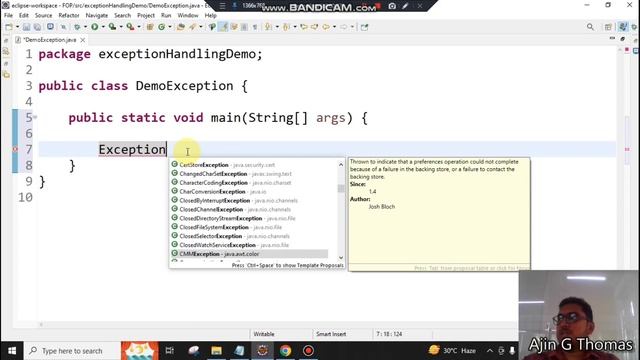The width and height of the screenshot is (640, 360).
Task: Click the Pin Editor toolbar icon
Action: click(x=364, y=27)
